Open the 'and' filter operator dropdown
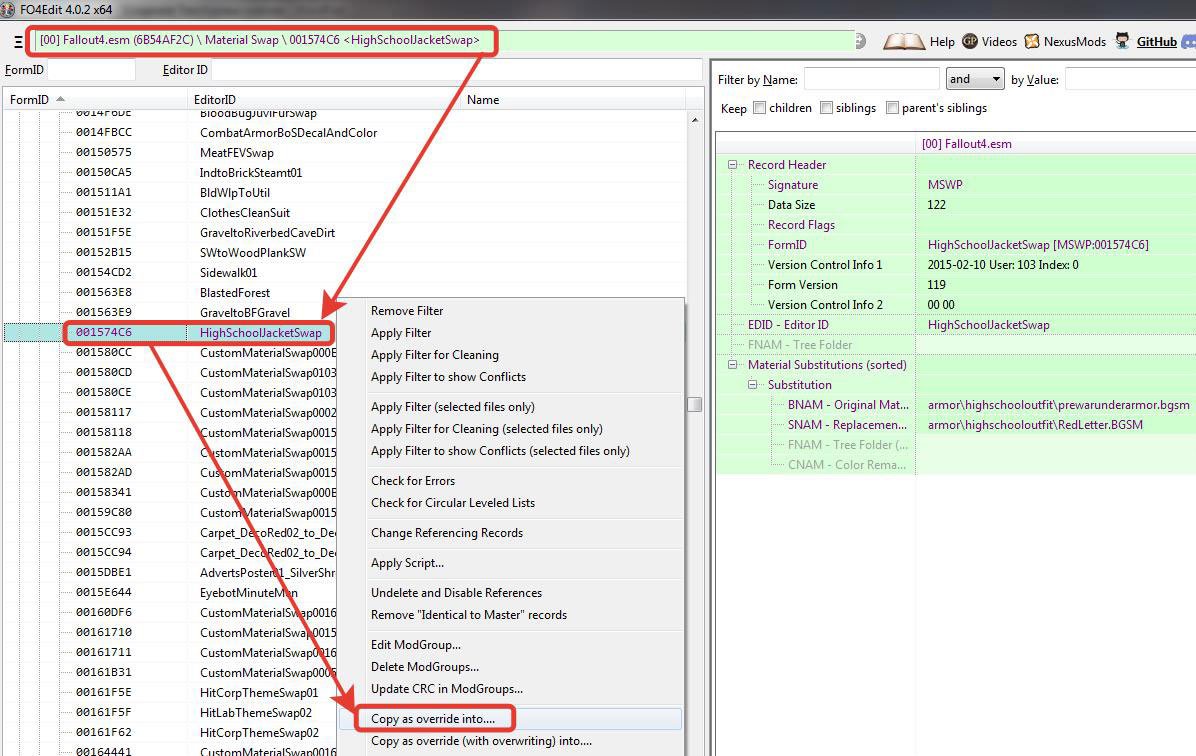This screenshot has height=756, width=1196. [x=974, y=79]
